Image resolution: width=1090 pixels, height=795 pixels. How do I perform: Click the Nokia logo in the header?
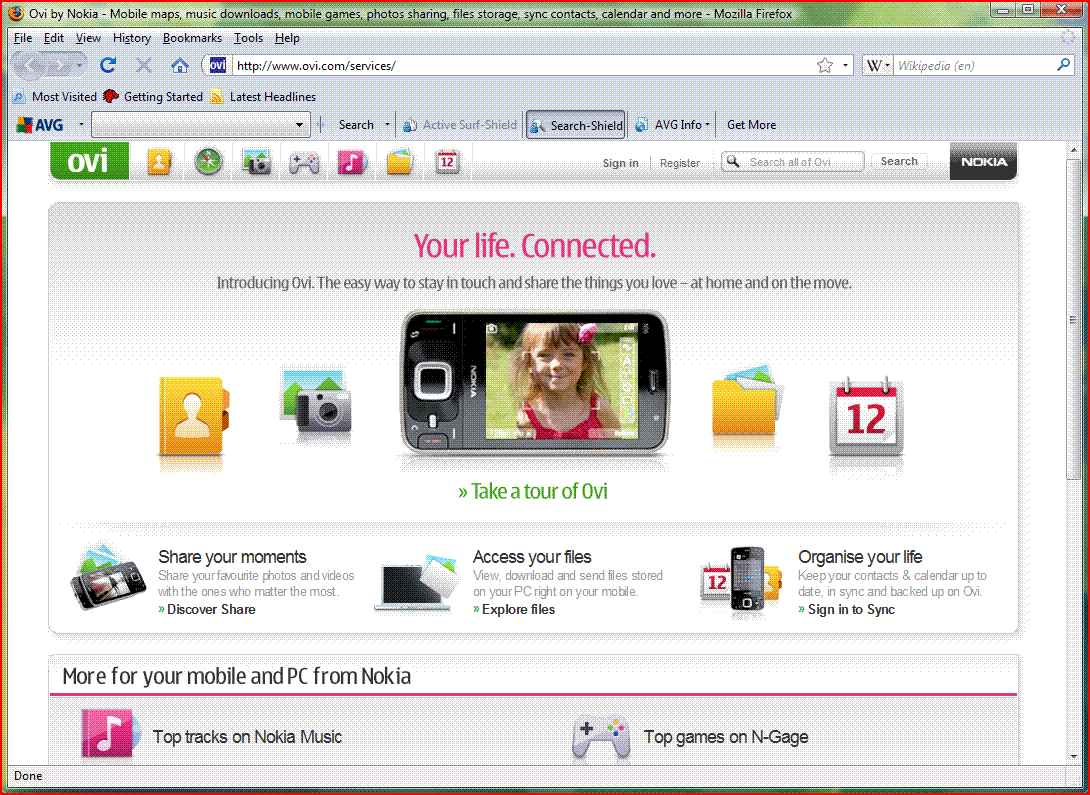click(x=984, y=161)
